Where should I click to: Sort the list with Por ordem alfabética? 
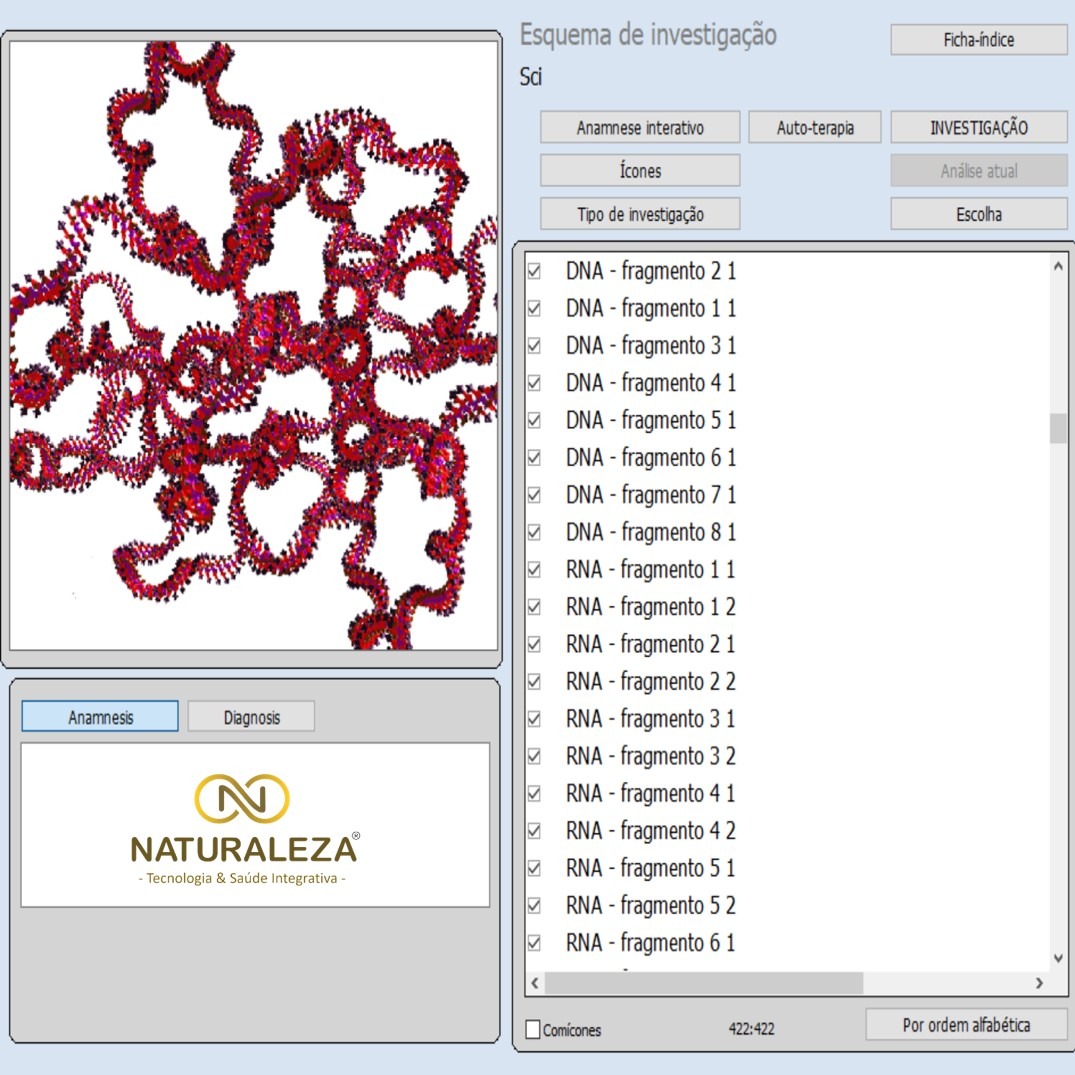pyautogui.click(x=965, y=1025)
